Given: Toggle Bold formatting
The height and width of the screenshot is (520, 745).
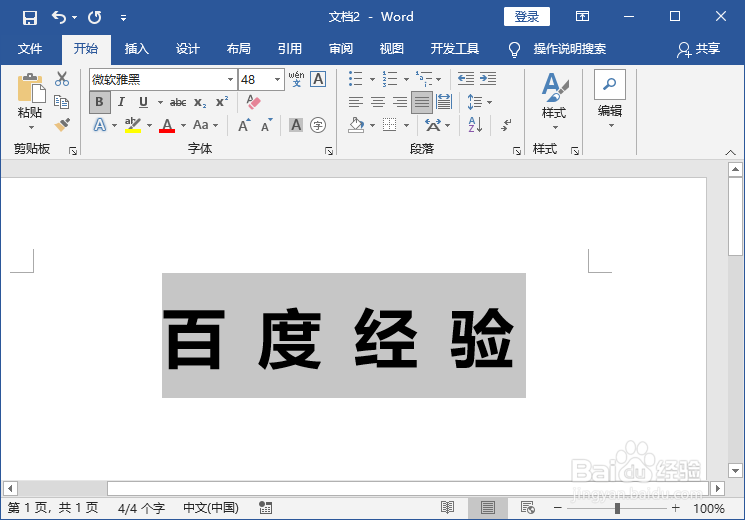Looking at the screenshot, I should point(99,102).
